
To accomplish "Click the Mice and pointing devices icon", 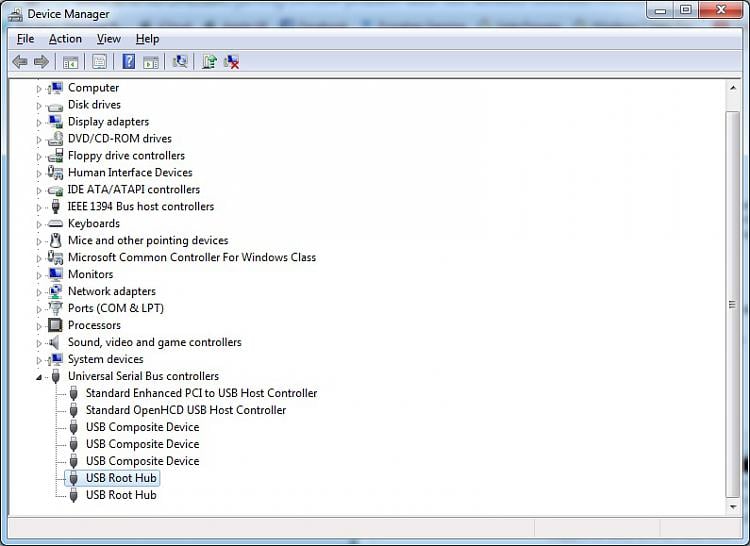I will tap(55, 240).
